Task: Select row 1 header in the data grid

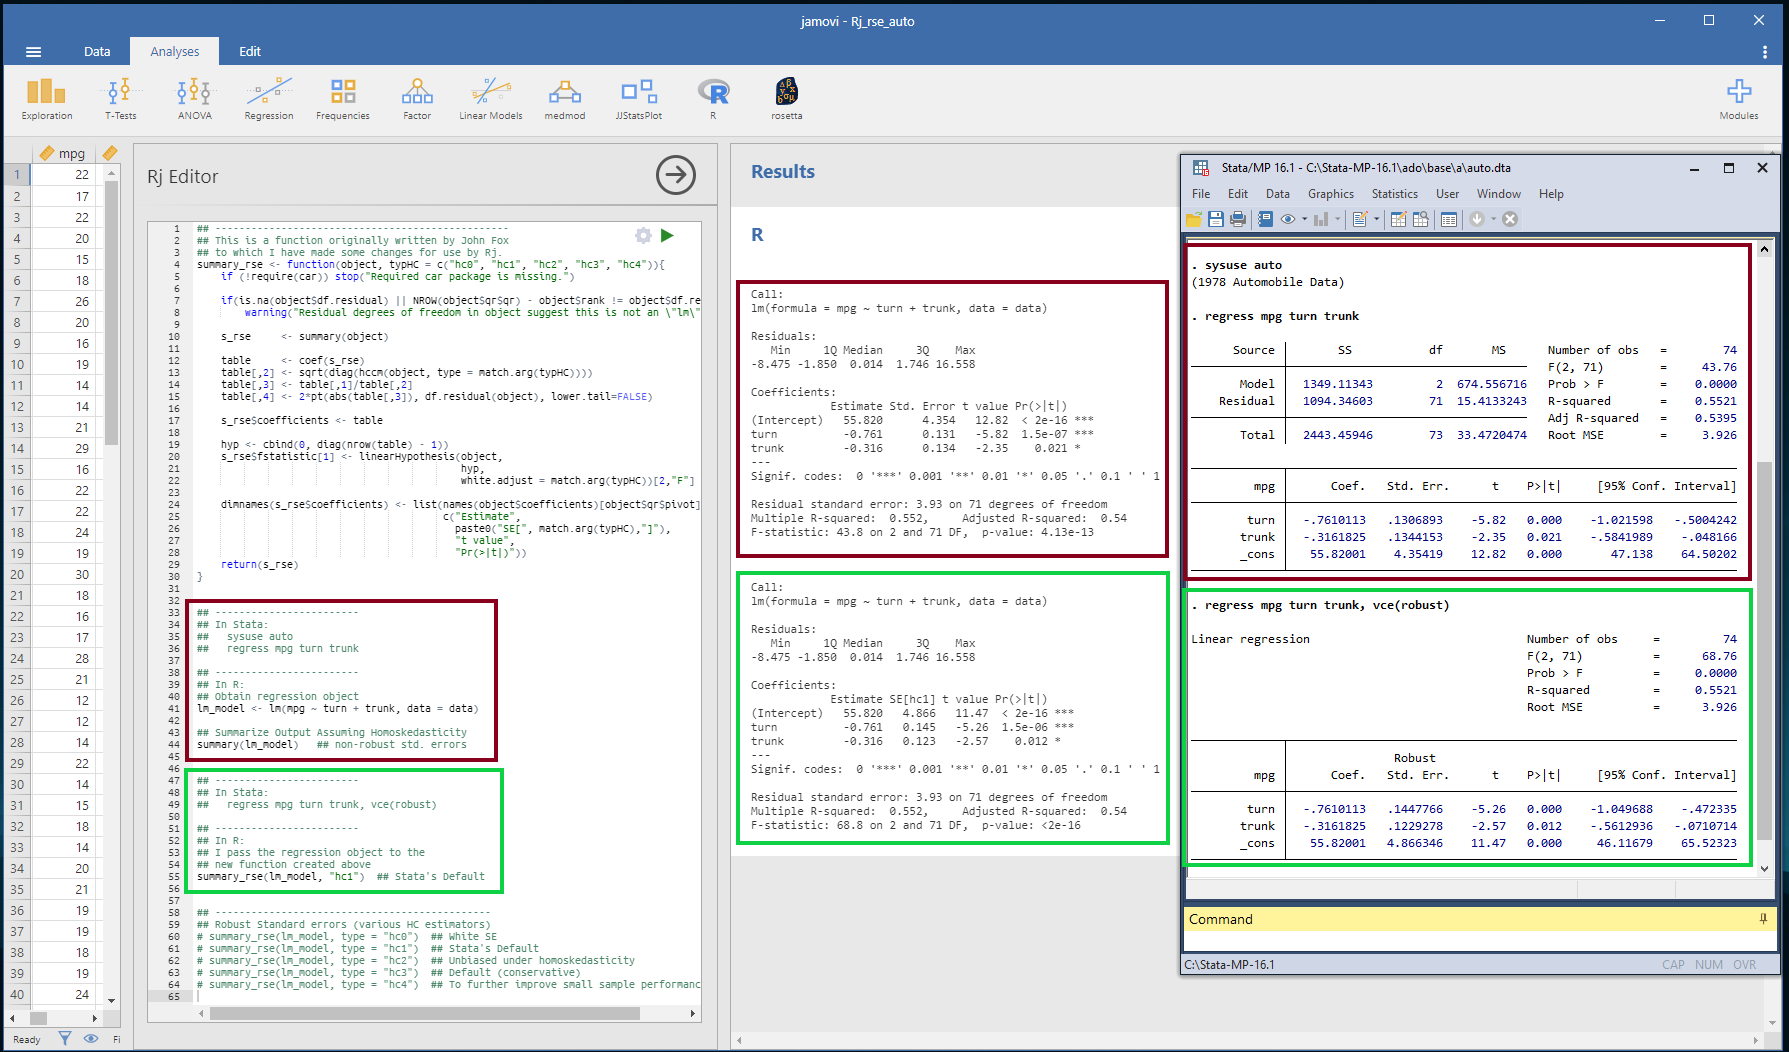Action: click(17, 174)
